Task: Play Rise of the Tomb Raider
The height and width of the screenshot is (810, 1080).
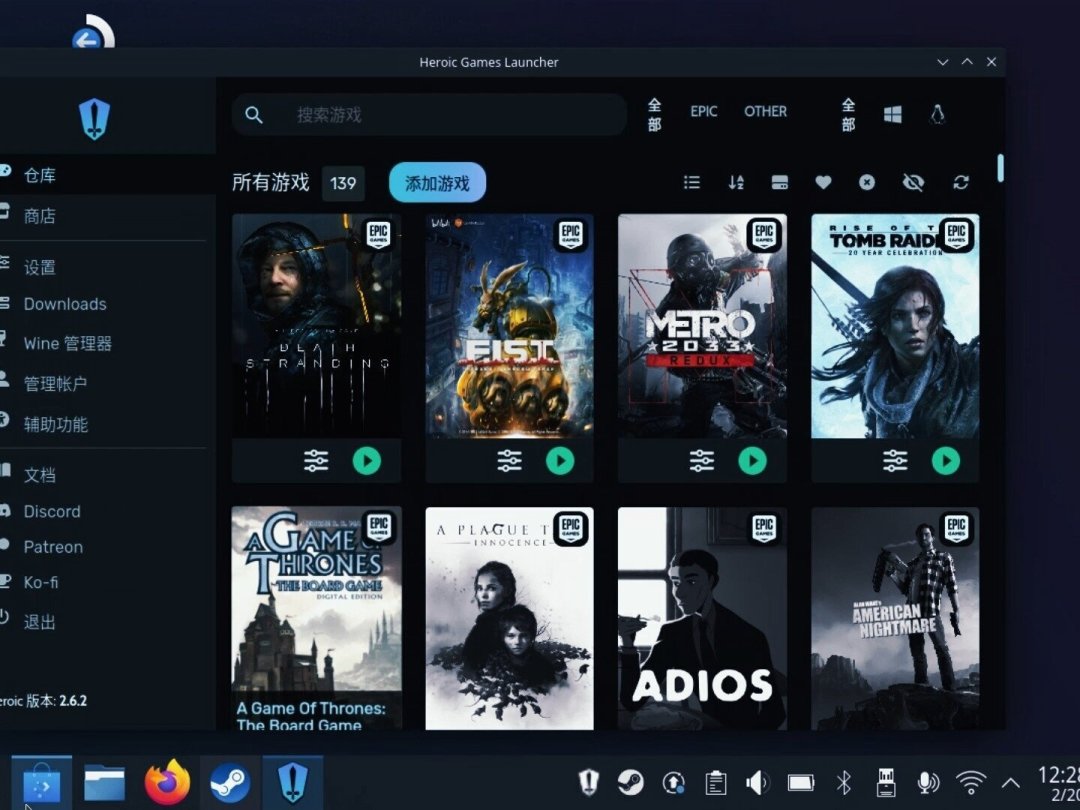Action: (x=946, y=461)
